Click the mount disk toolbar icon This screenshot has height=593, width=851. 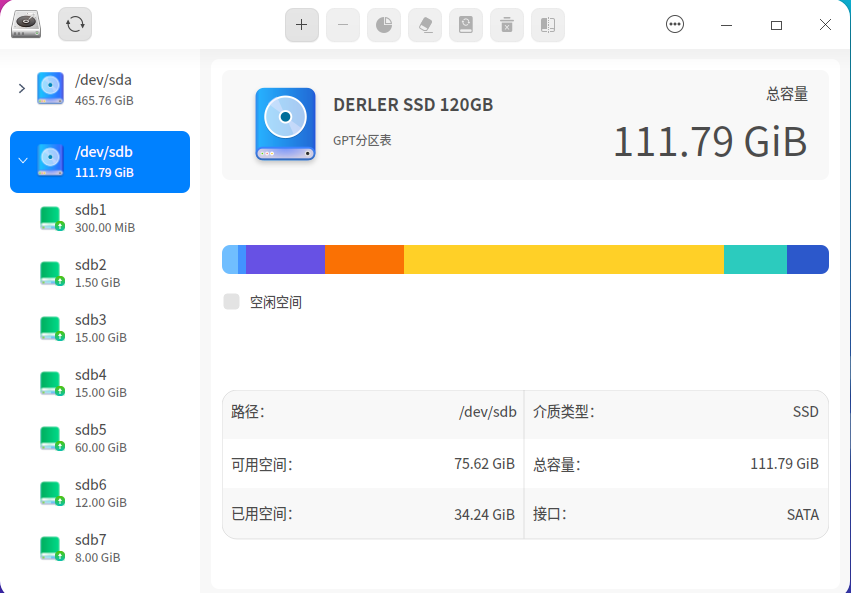466,25
